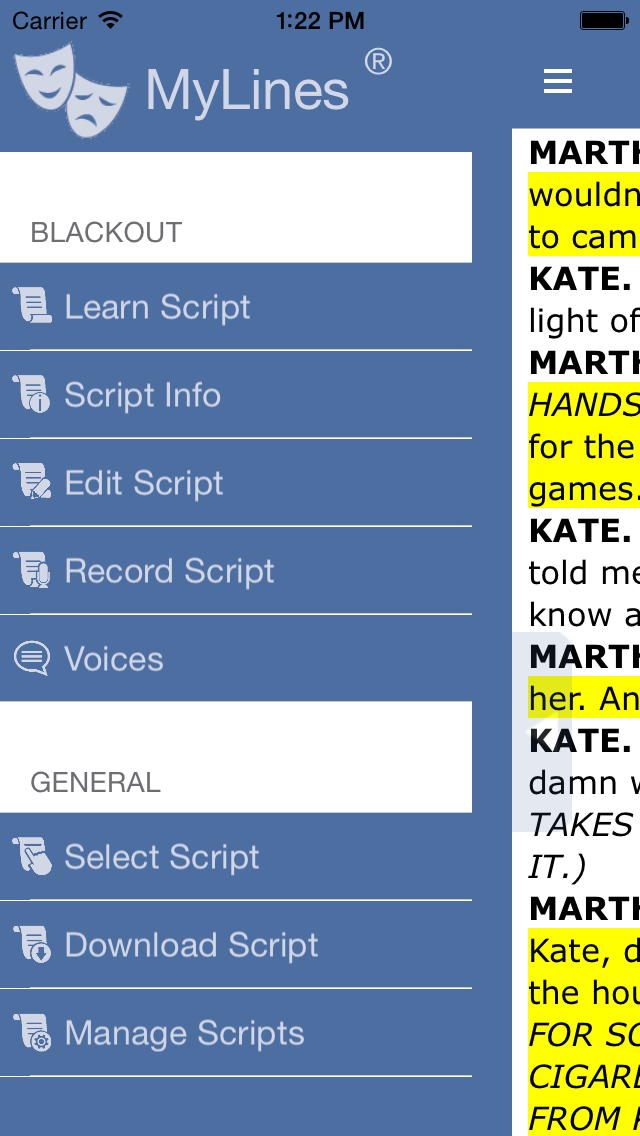The image size is (640, 1136).
Task: Toggle the hamburger menu button
Action: 558,82
